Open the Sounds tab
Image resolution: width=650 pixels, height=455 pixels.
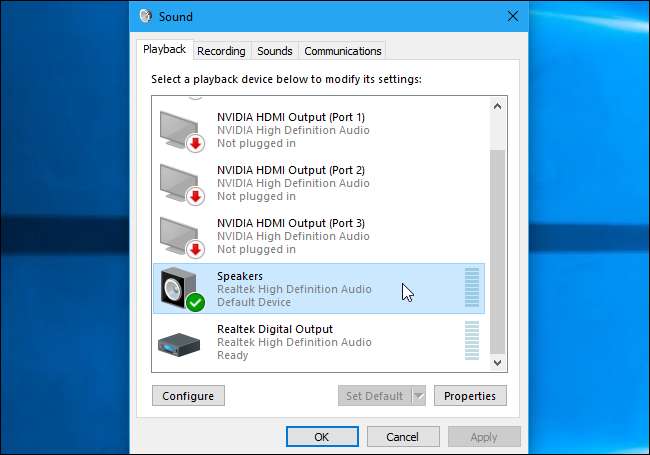(x=274, y=51)
